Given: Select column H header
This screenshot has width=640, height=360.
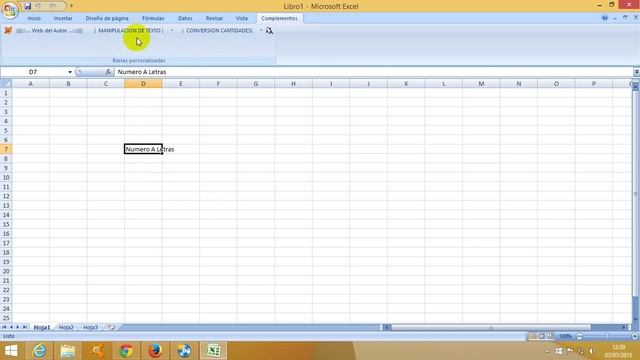Looking at the screenshot, I should point(293,84).
